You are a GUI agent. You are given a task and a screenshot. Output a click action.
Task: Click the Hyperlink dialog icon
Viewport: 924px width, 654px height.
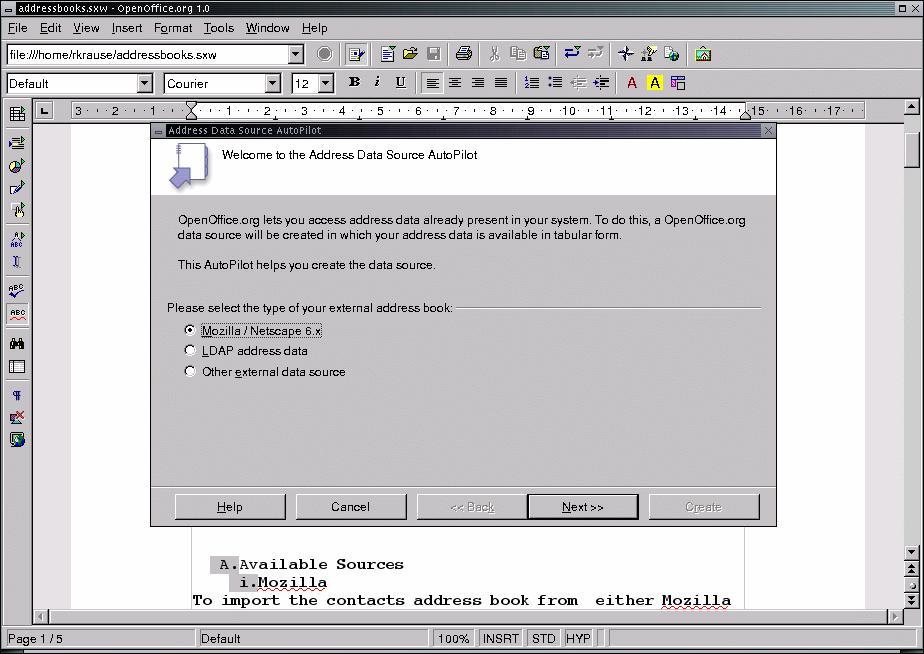(x=672, y=54)
